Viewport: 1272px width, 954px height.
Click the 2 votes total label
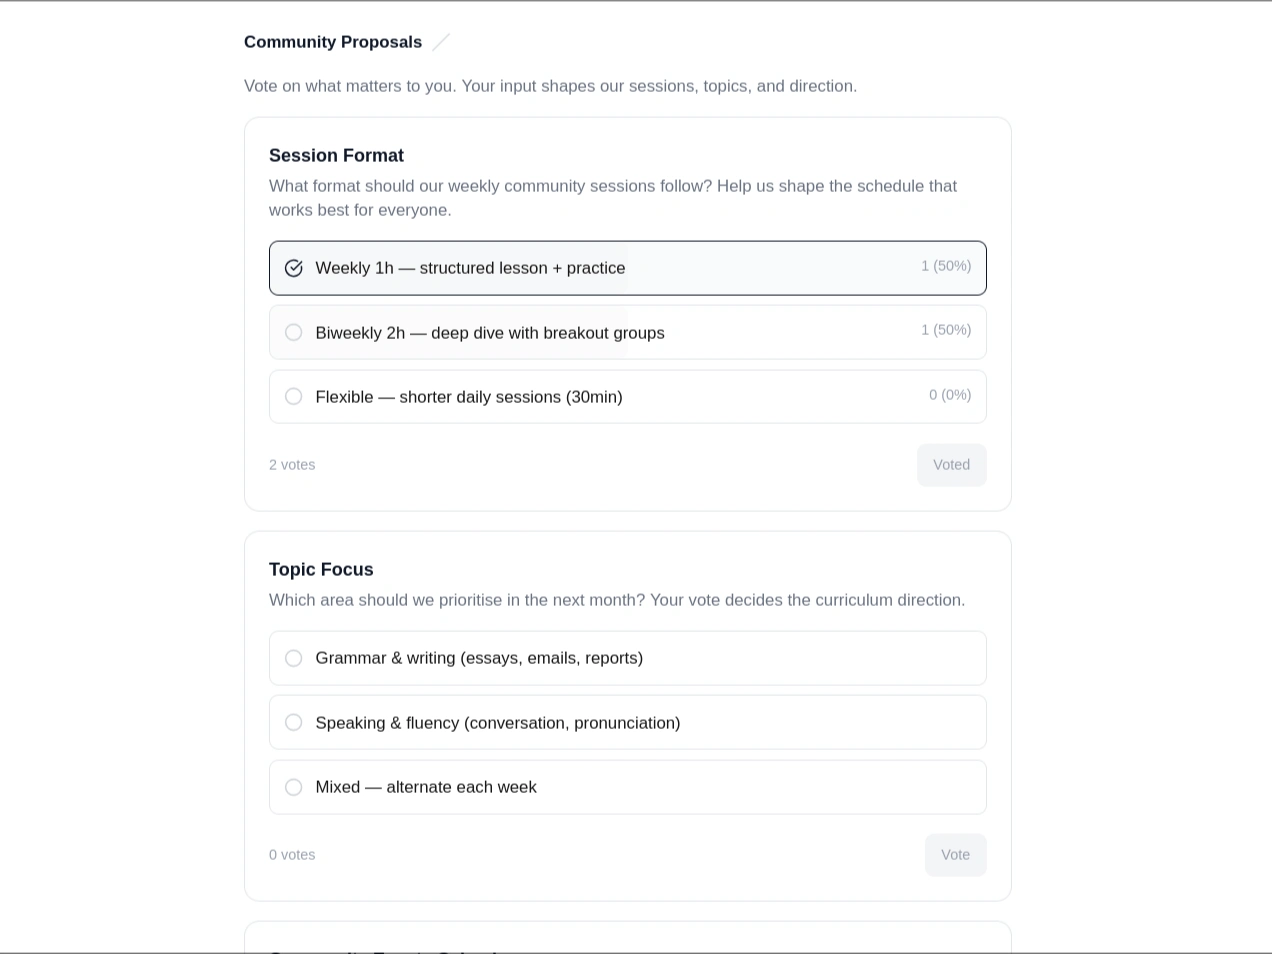tap(292, 465)
